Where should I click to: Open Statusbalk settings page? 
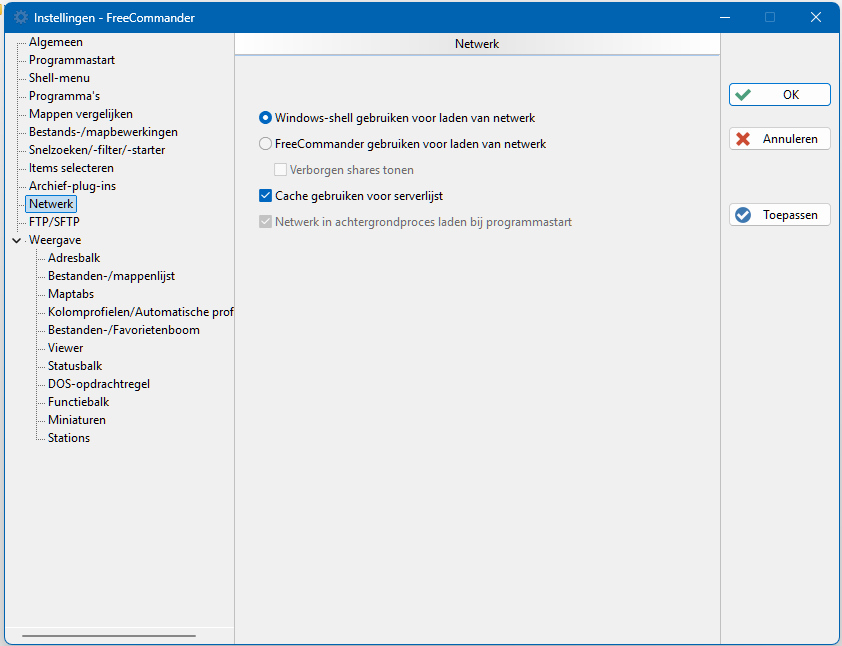75,366
